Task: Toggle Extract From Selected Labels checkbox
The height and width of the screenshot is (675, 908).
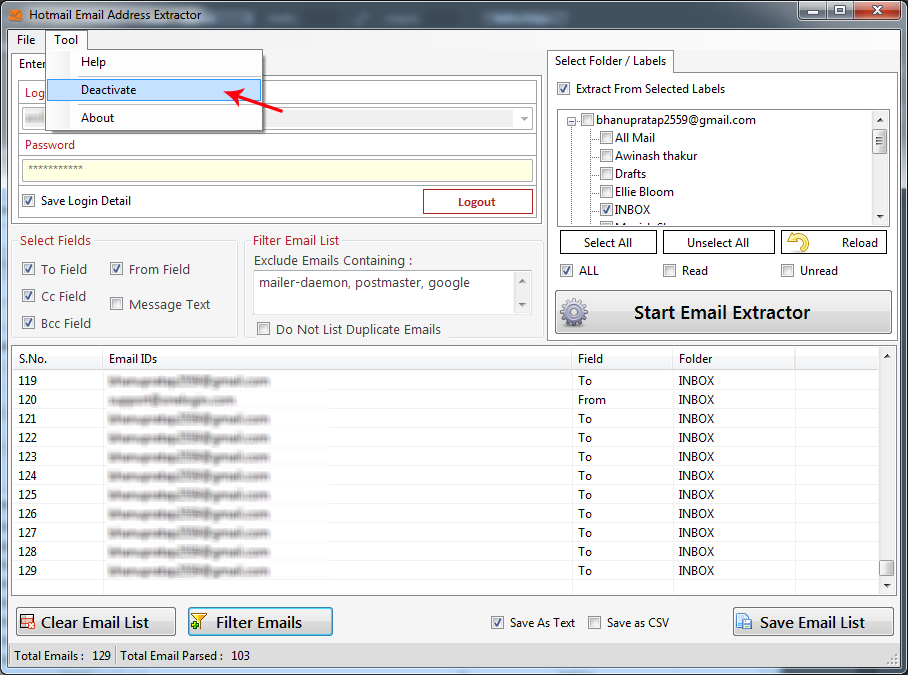Action: pos(563,89)
